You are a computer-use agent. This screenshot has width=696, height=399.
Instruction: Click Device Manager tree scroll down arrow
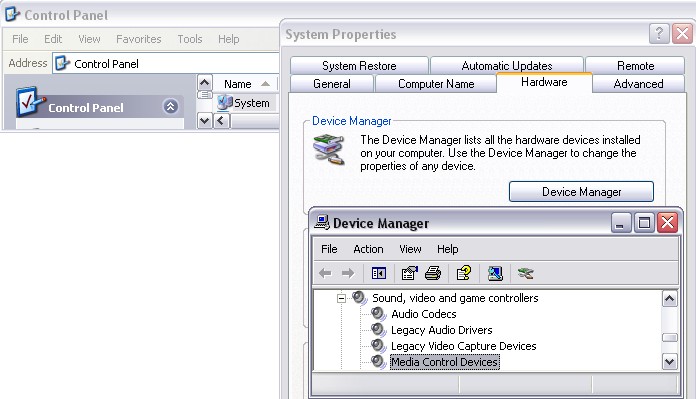(x=669, y=362)
